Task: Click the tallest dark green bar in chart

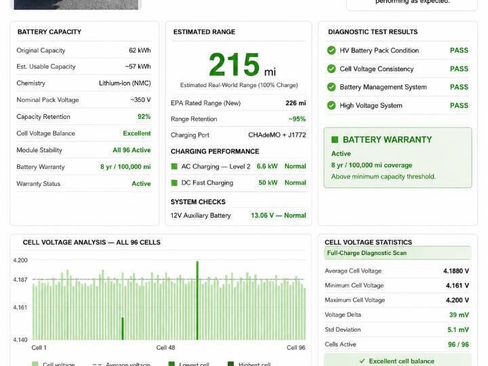Action: pyautogui.click(x=197, y=300)
